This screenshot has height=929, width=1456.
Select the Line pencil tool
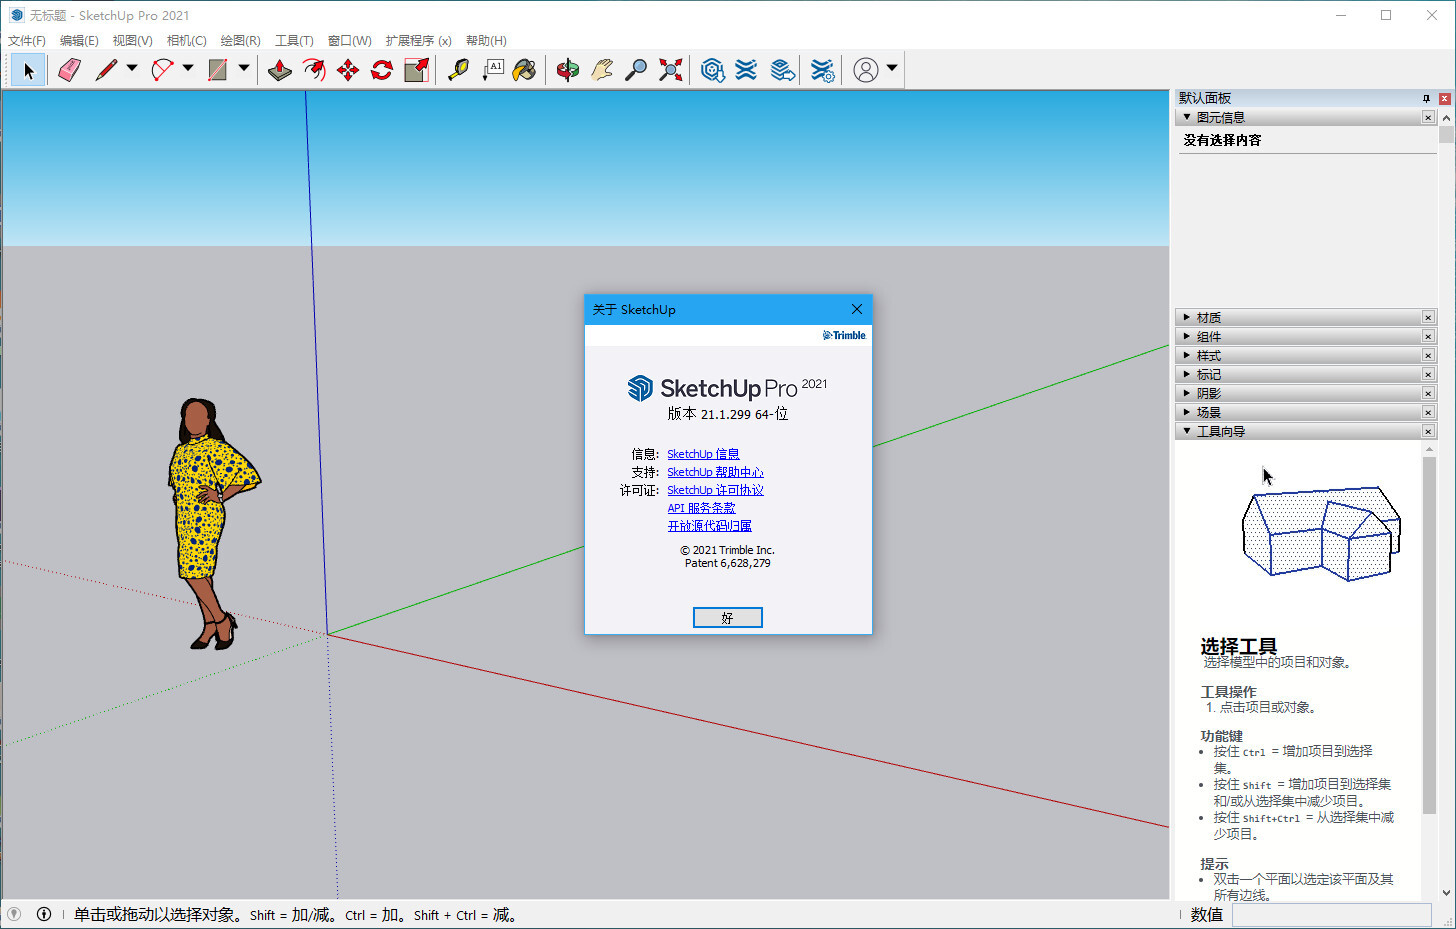[105, 70]
